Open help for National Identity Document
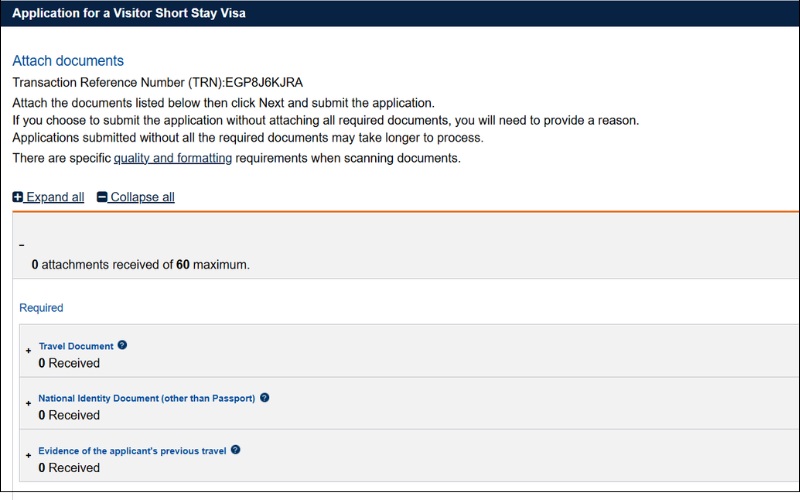This screenshot has height=500, width=800. coord(265,397)
